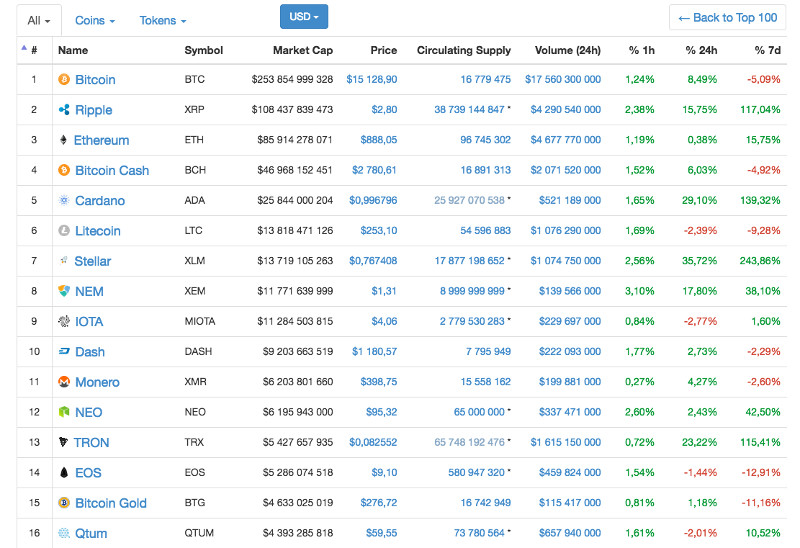
Task: Sort by Symbol column header
Action: 204,50
